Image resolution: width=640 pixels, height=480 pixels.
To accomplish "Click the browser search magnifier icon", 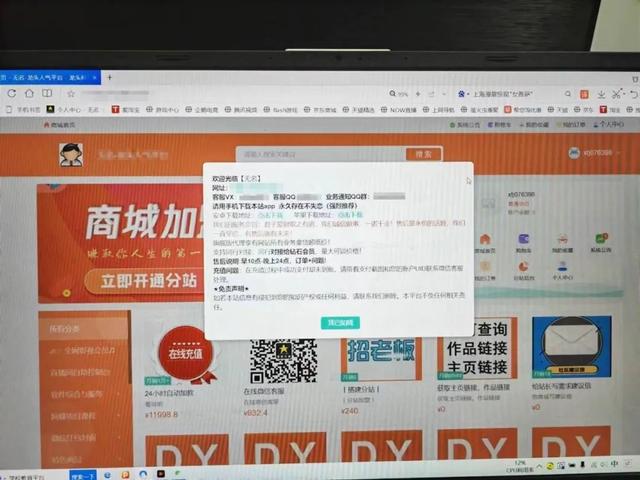I will click(567, 94).
